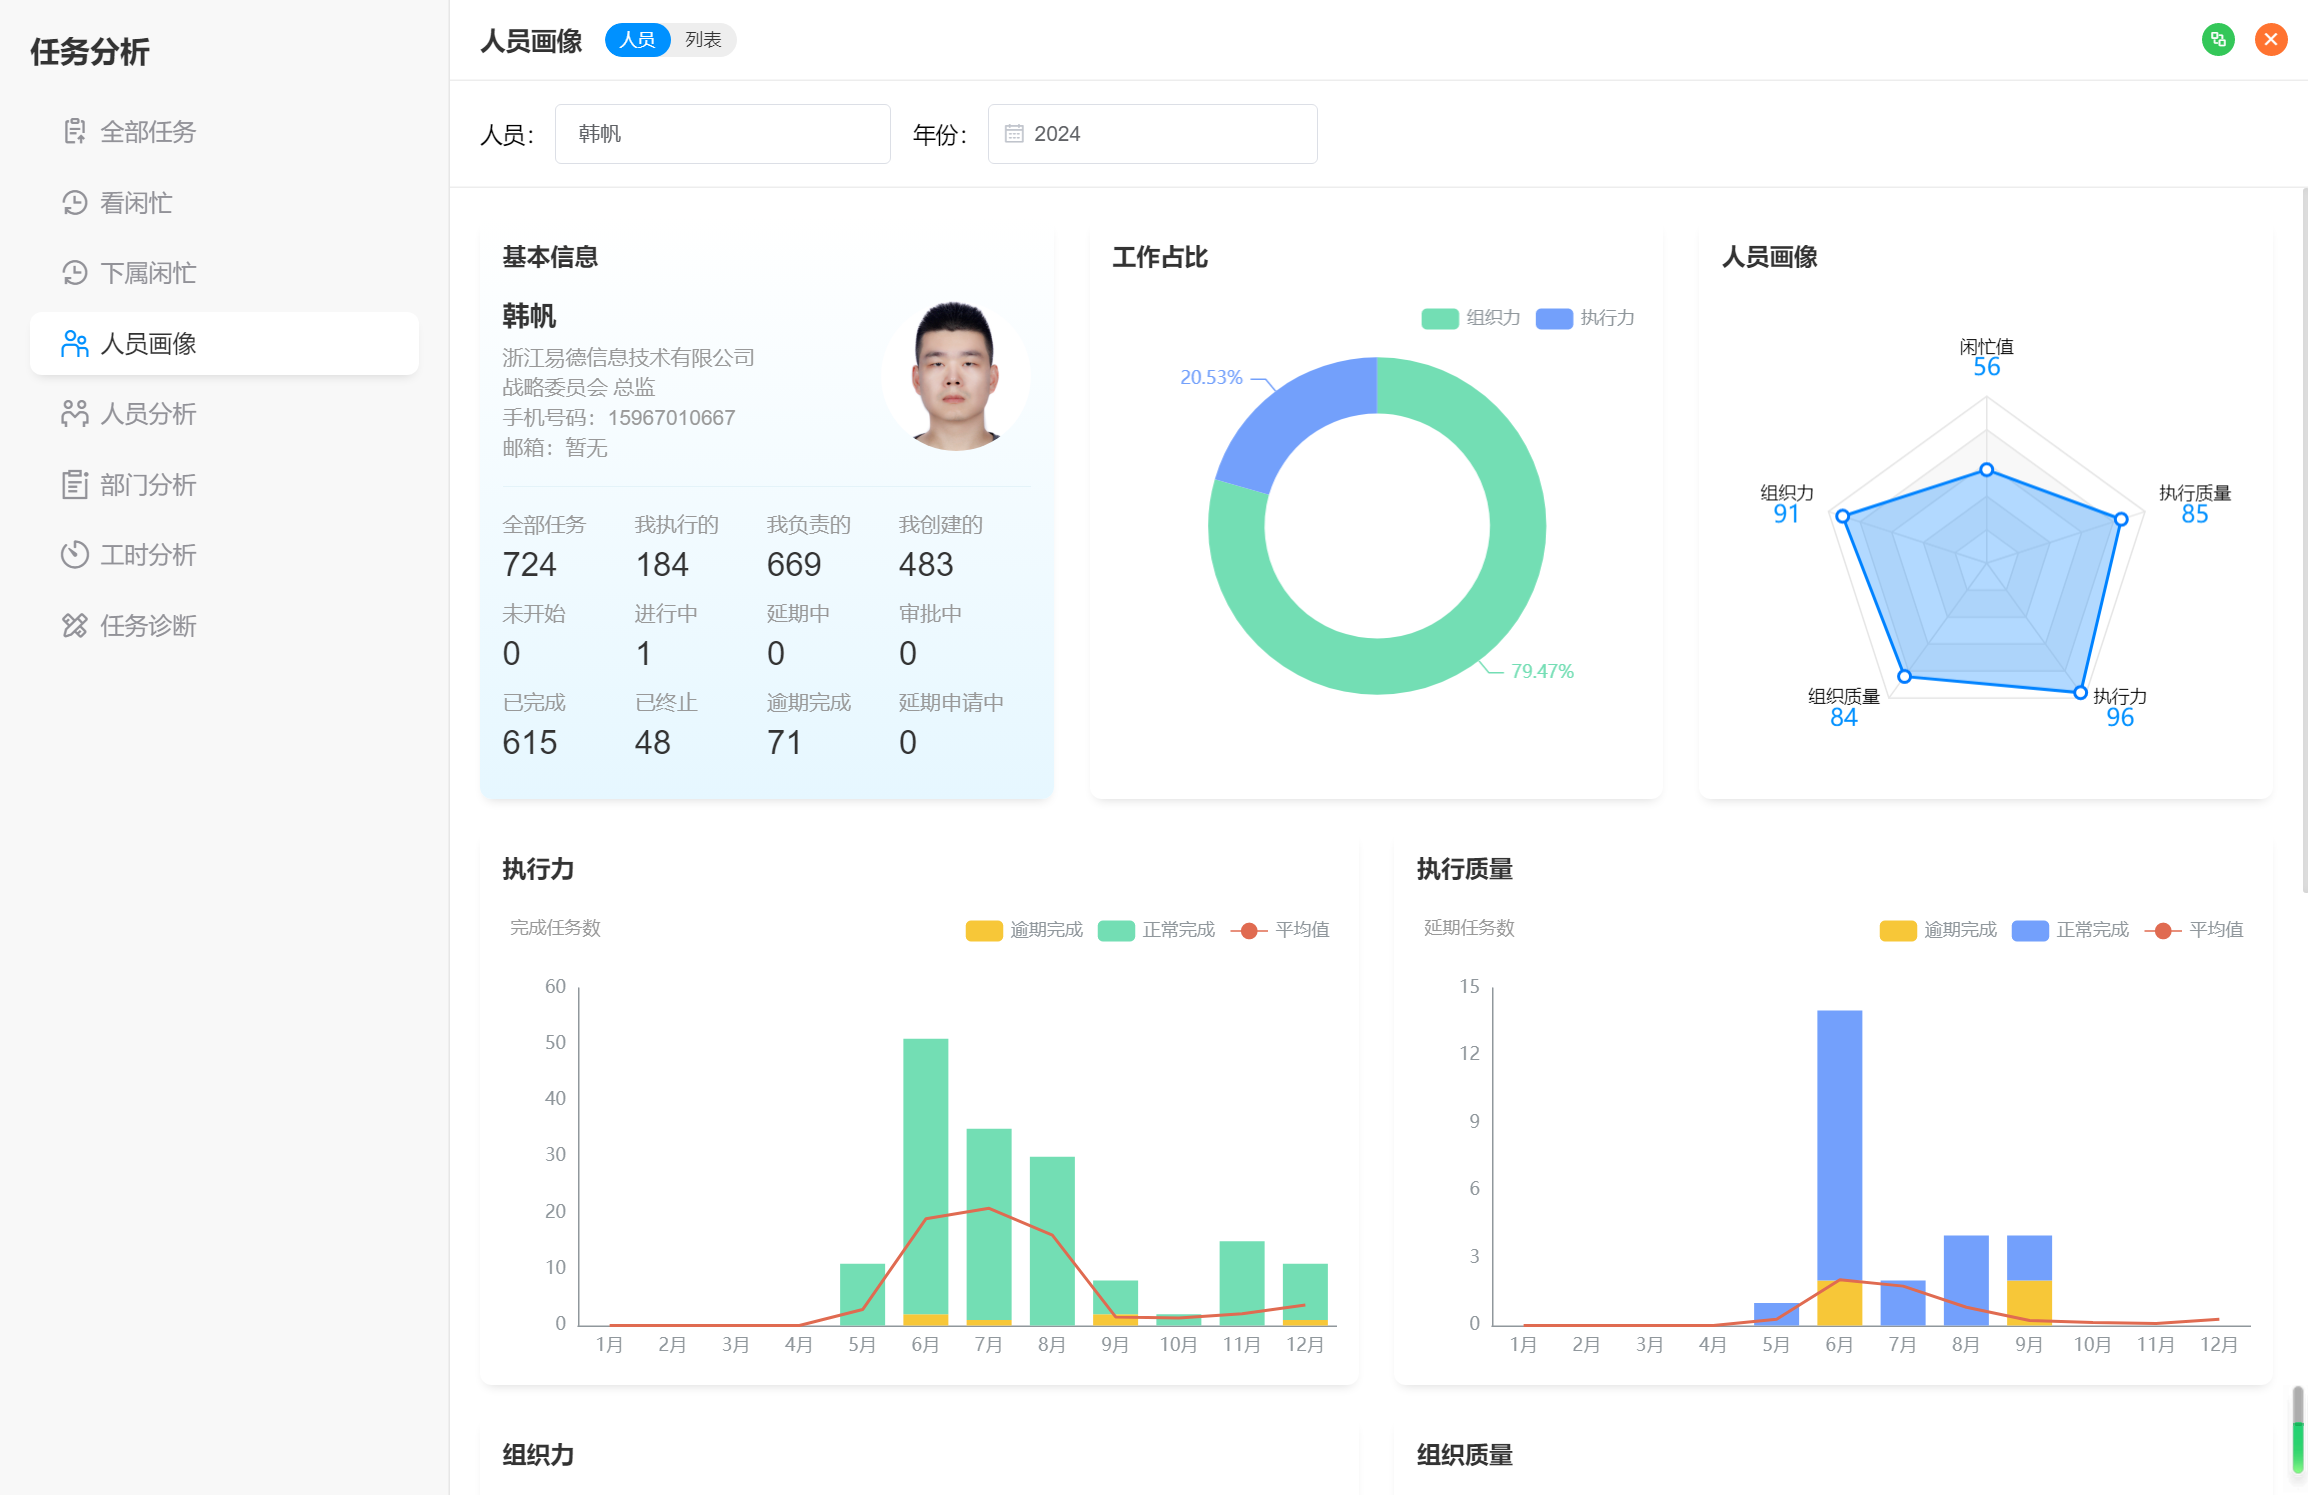2308x1495 pixels.
Task: Click the orange close button
Action: (2271, 40)
